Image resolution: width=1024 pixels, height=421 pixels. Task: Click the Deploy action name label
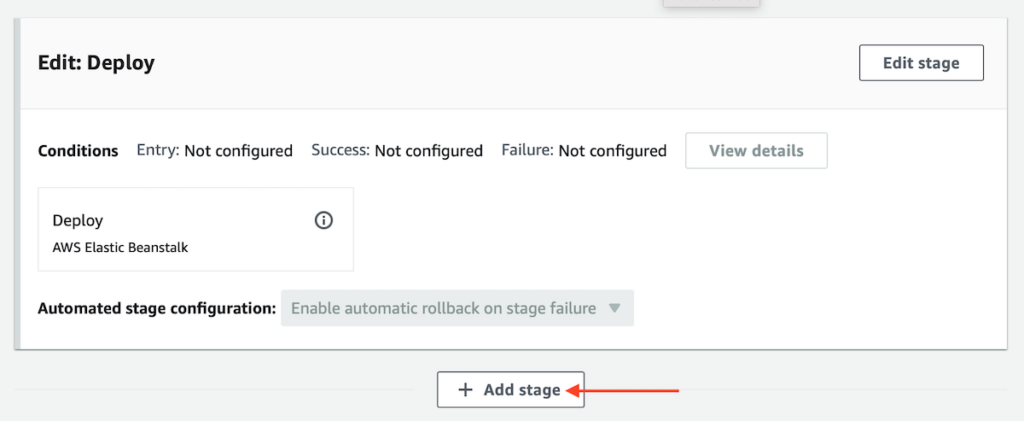coord(78,221)
